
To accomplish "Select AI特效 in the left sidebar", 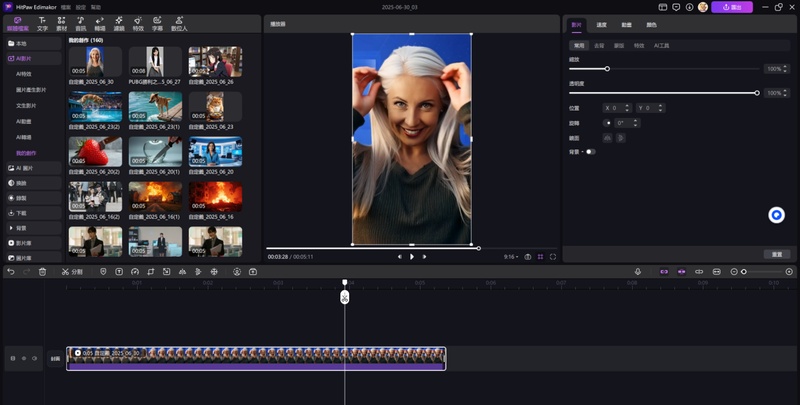I will tap(23, 74).
